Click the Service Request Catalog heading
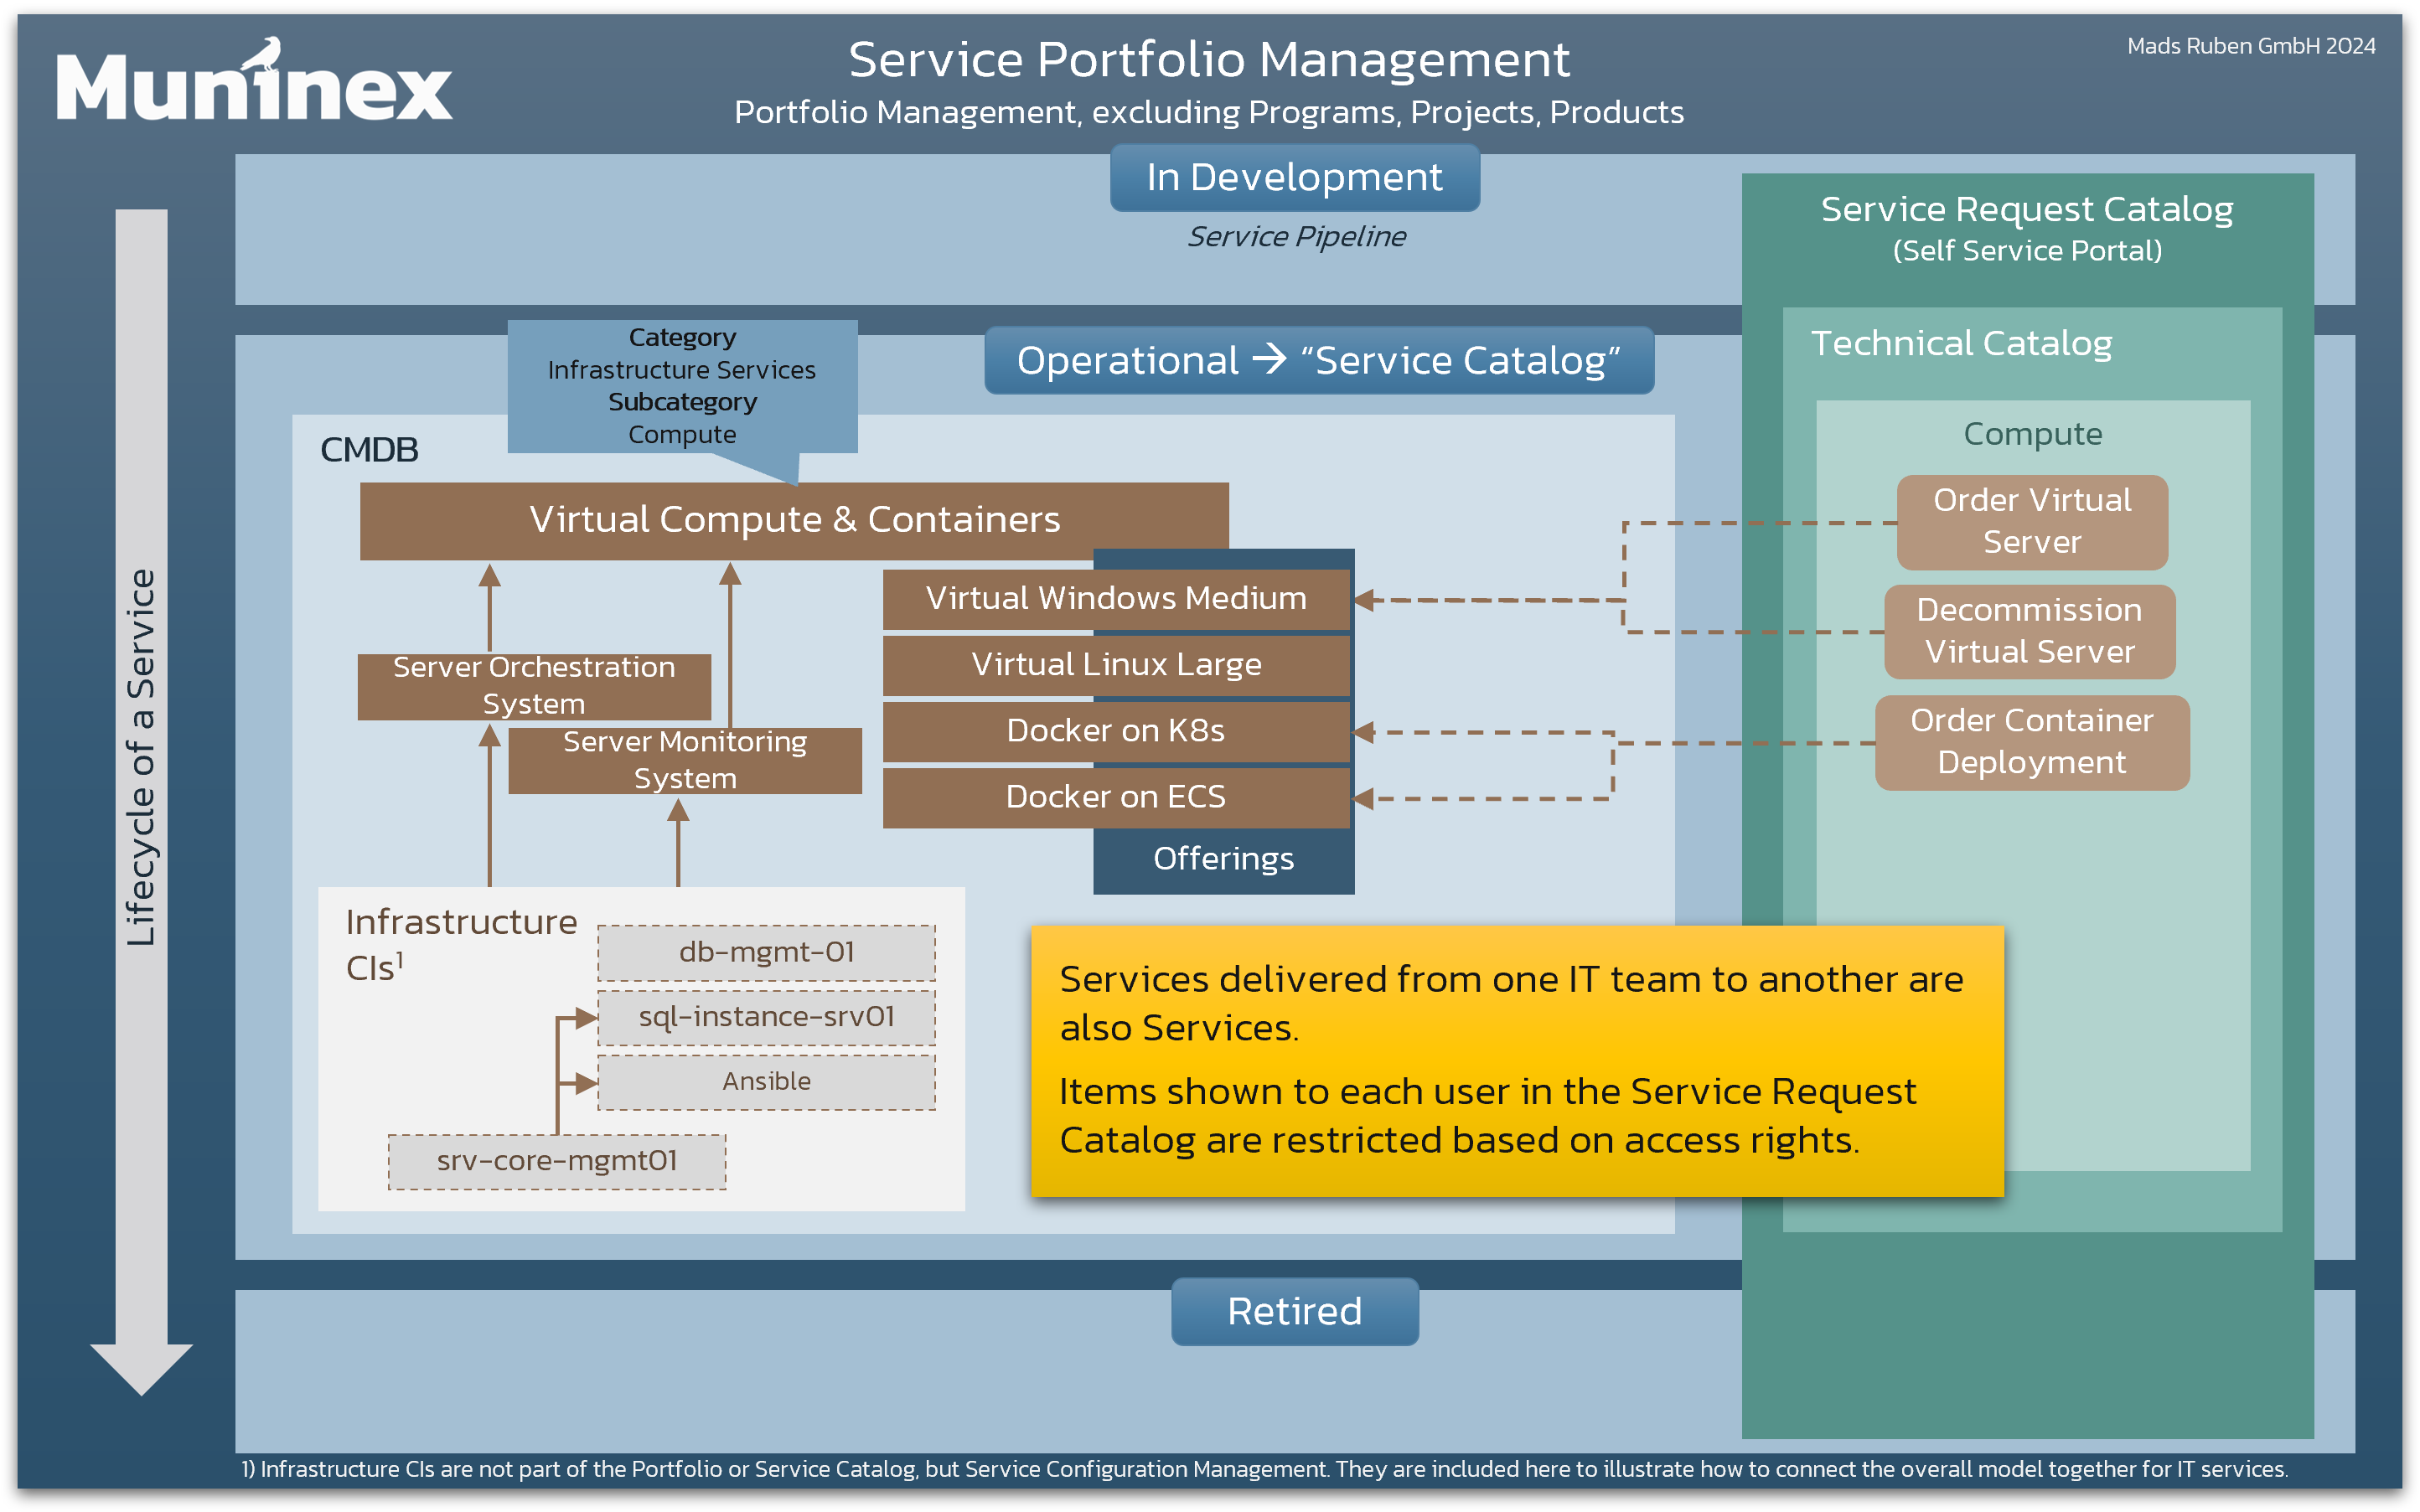This screenshot has height=1512, width=2420. point(2027,209)
